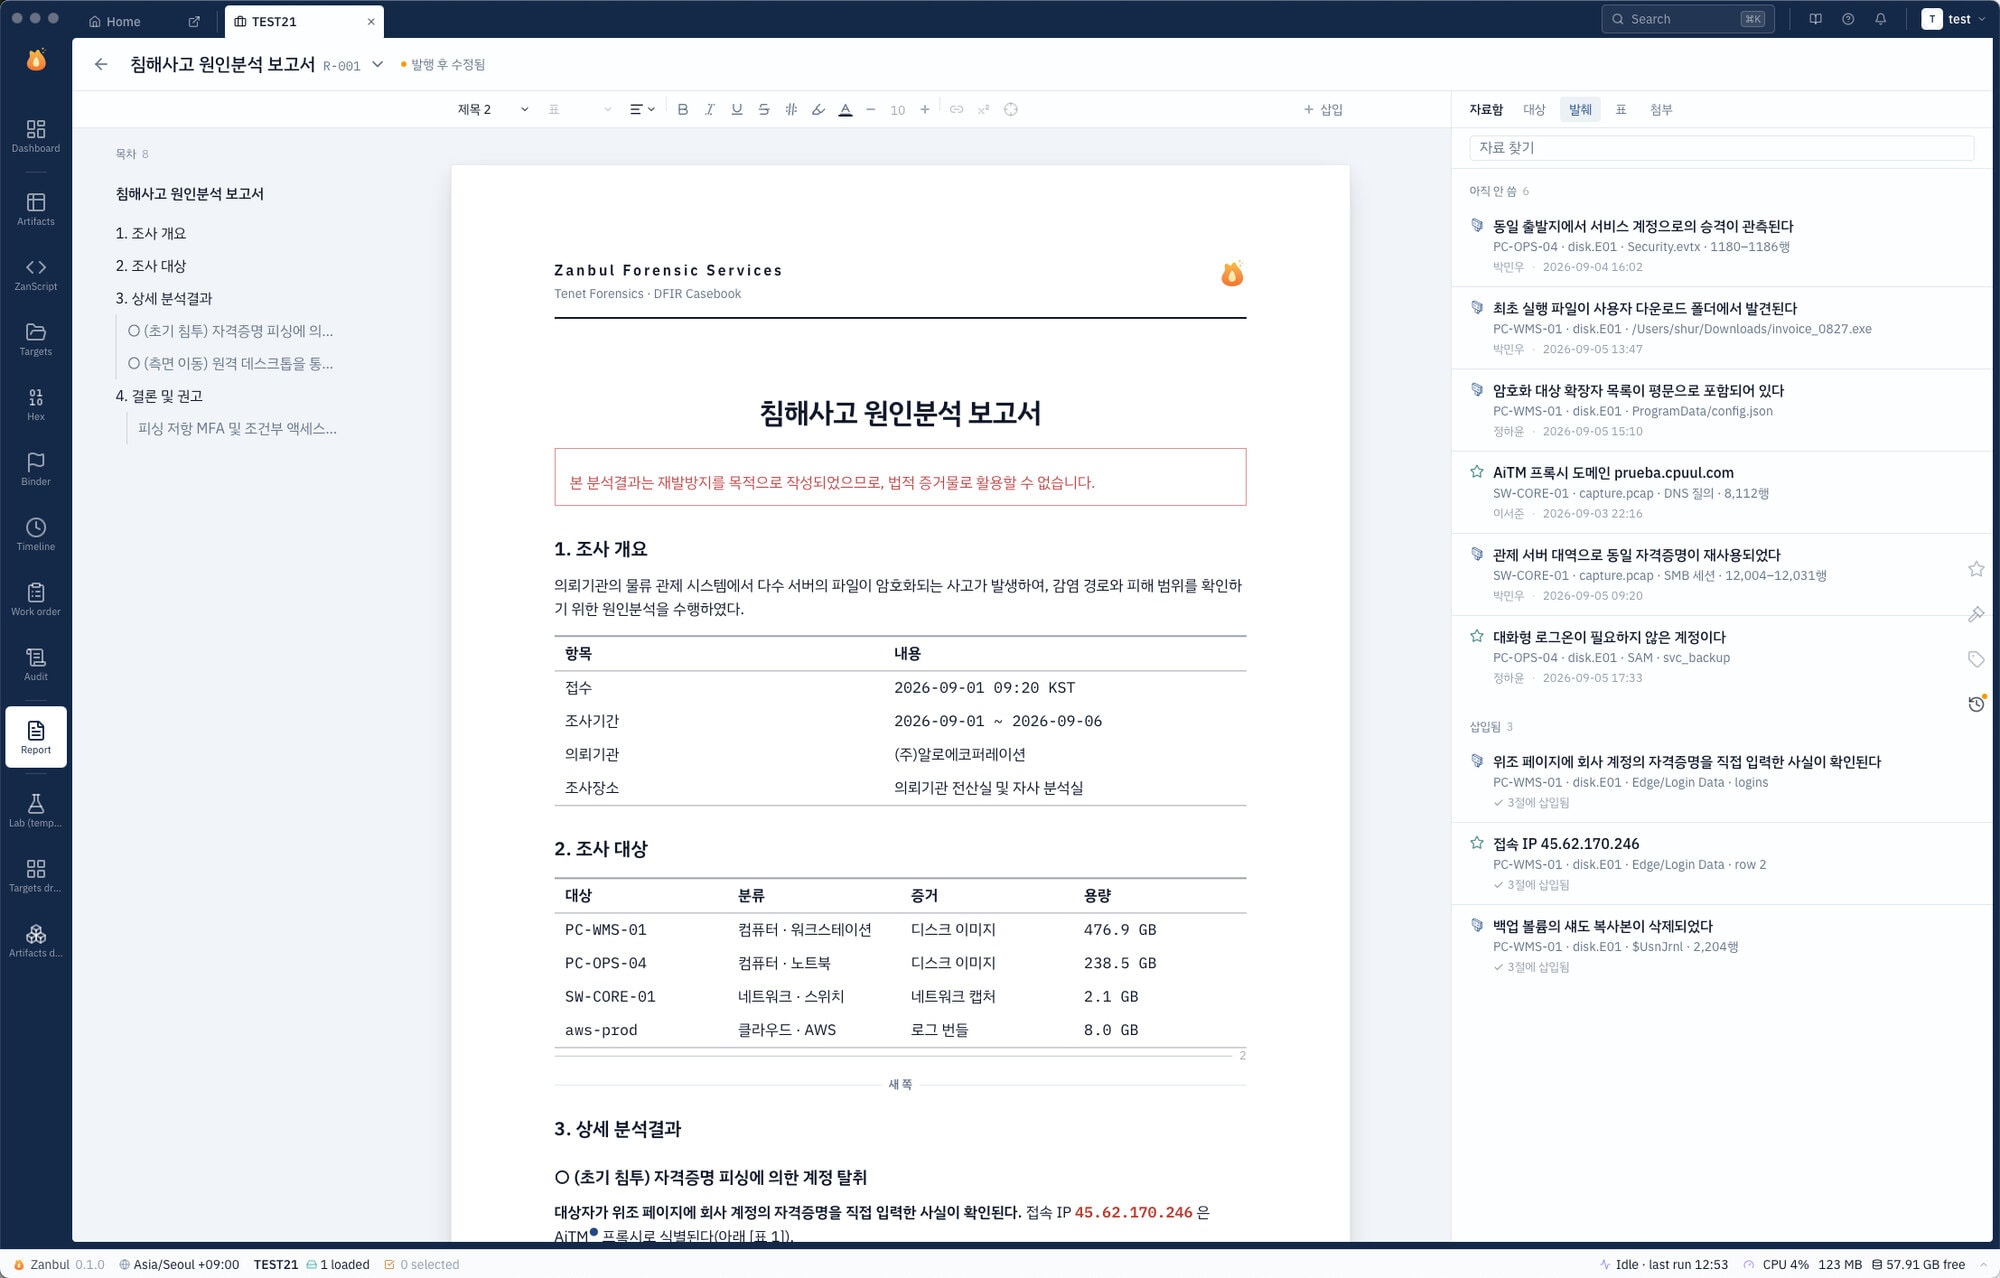2000x1278 pixels.
Task: Open the notifications bell
Action: pos(1881,19)
